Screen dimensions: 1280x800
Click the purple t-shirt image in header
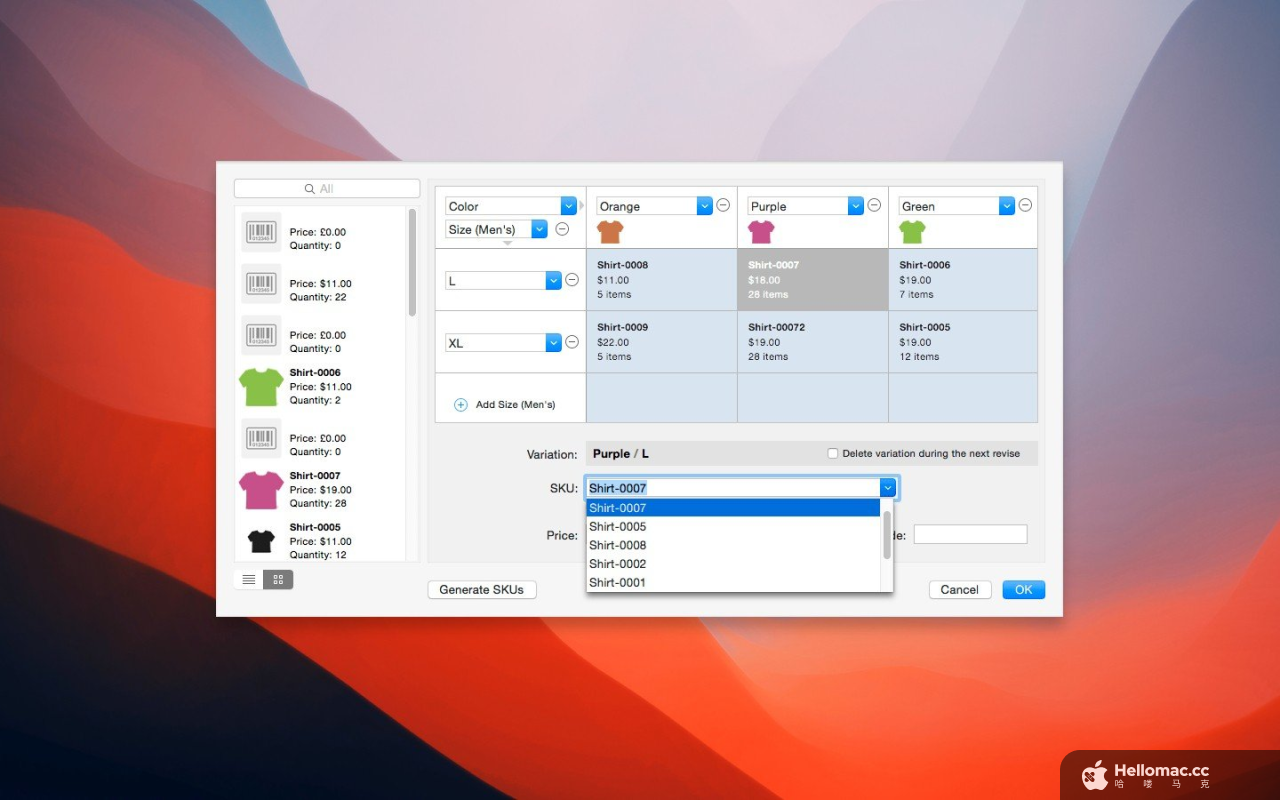[761, 232]
